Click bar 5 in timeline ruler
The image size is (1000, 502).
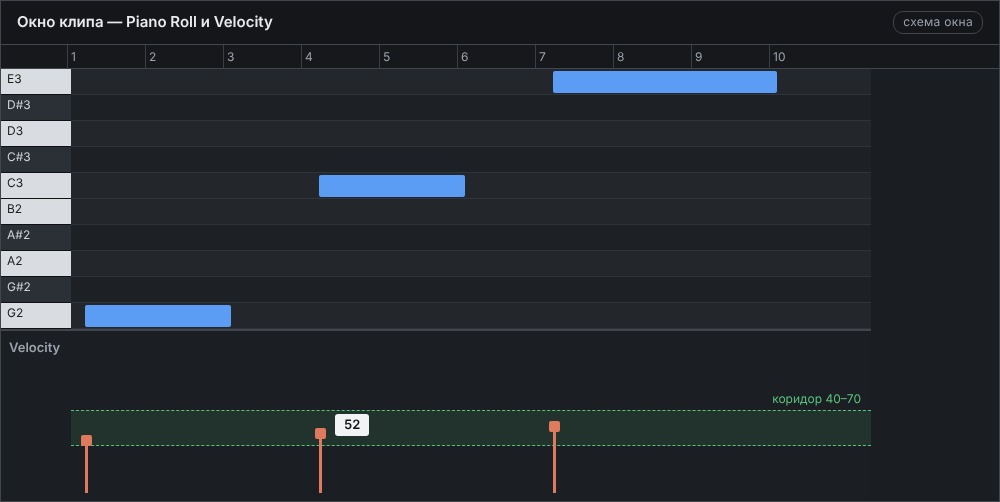pos(418,57)
